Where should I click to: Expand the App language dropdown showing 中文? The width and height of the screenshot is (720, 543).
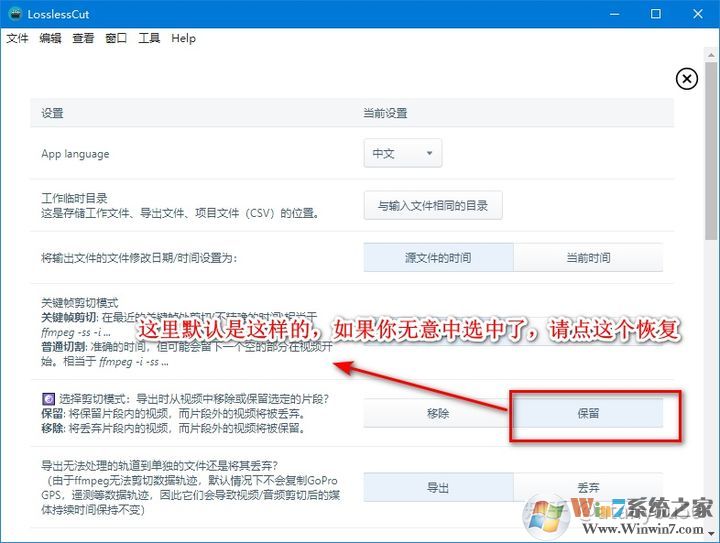(403, 153)
